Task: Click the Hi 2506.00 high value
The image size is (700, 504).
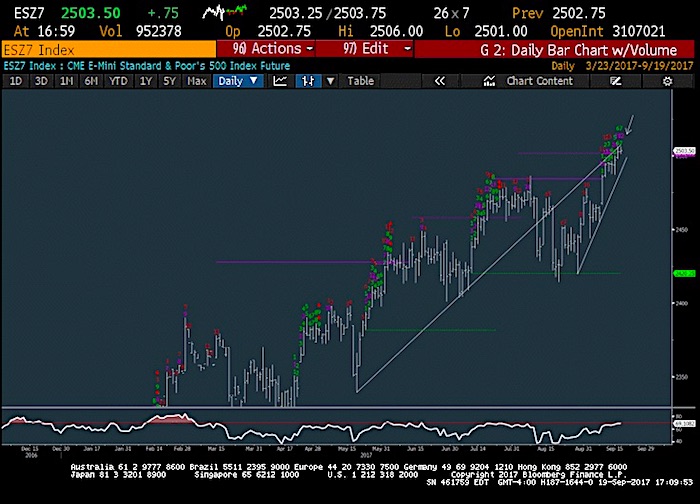Action: [x=396, y=31]
